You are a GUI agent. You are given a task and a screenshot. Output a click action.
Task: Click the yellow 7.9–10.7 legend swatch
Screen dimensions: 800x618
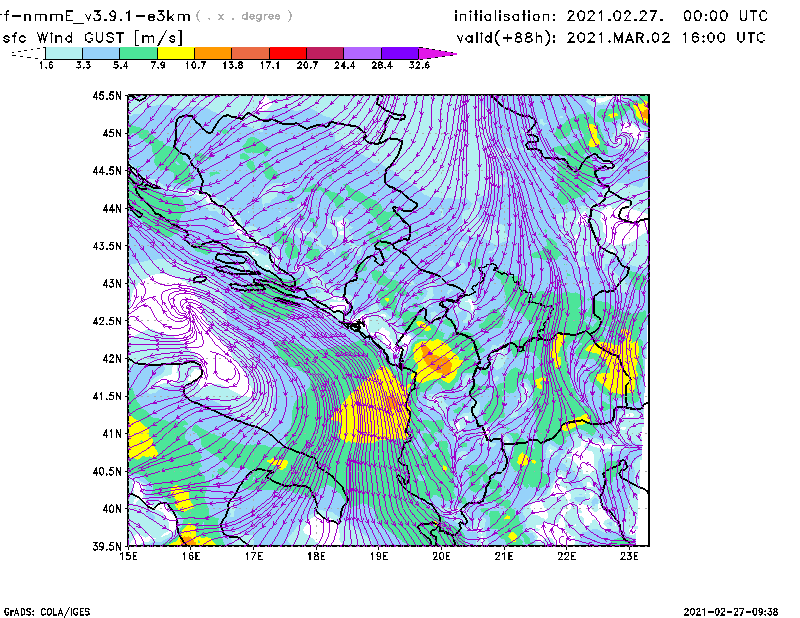[x=176, y=53]
